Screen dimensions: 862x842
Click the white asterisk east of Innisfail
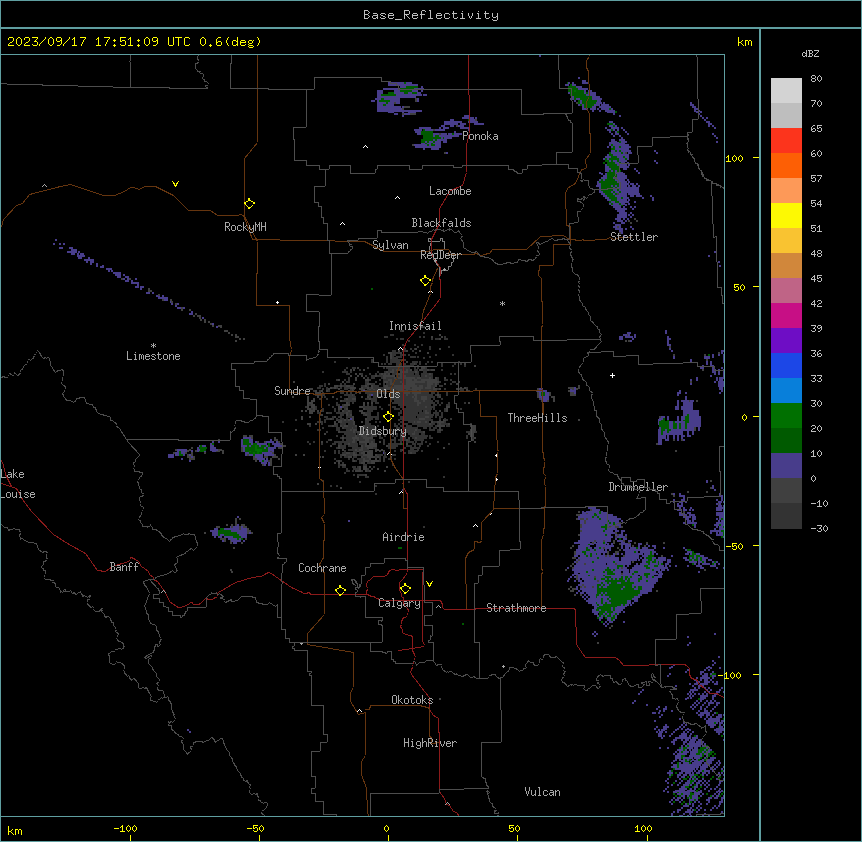pos(502,303)
